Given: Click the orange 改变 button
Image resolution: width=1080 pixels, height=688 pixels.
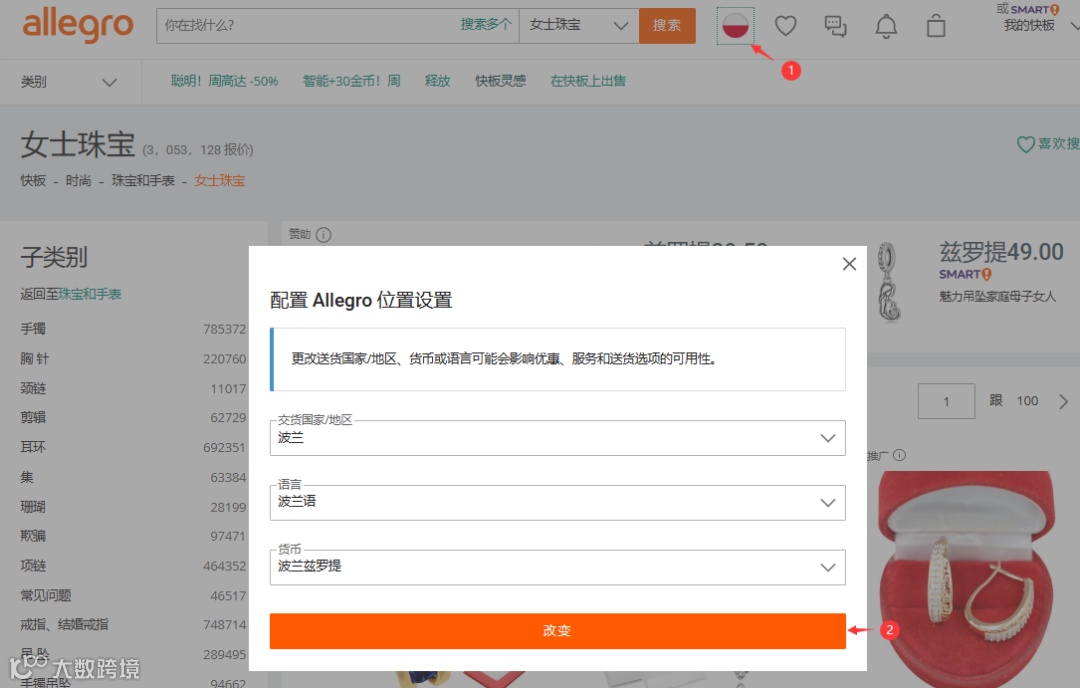Looking at the screenshot, I should (557, 631).
